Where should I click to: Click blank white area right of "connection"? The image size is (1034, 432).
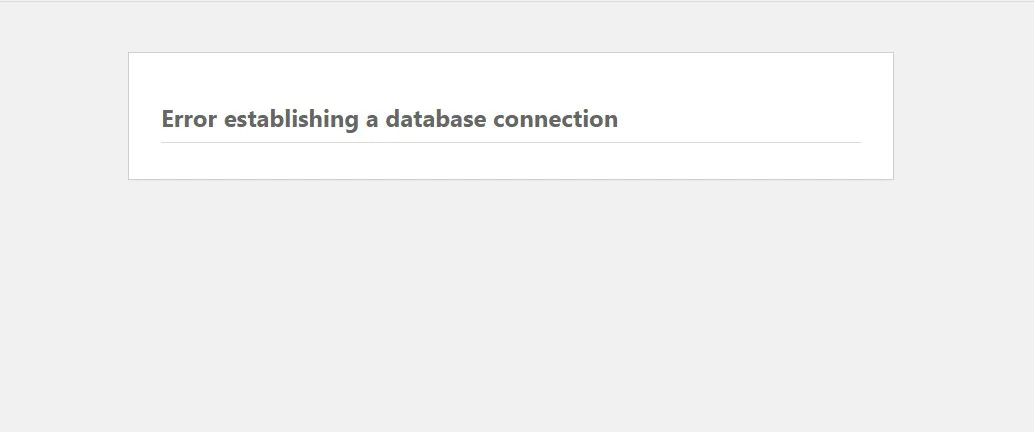pos(740,119)
